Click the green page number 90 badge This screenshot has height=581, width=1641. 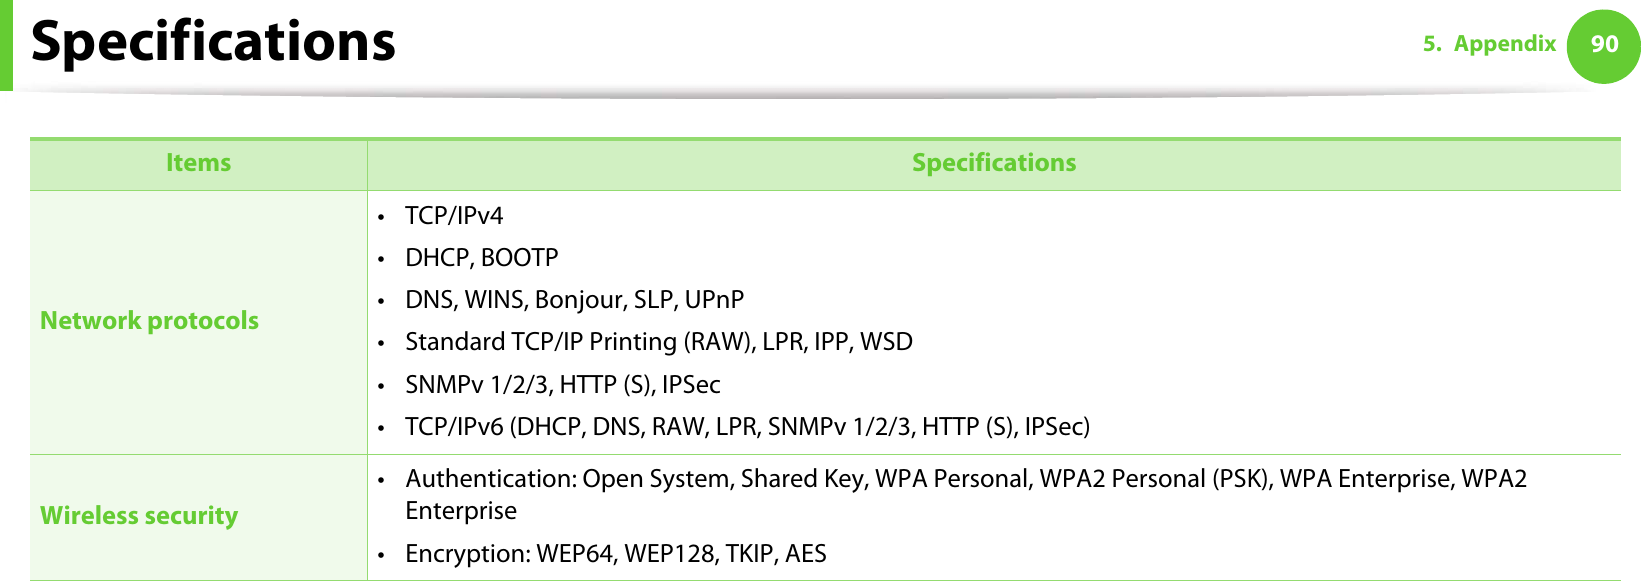[1603, 44]
